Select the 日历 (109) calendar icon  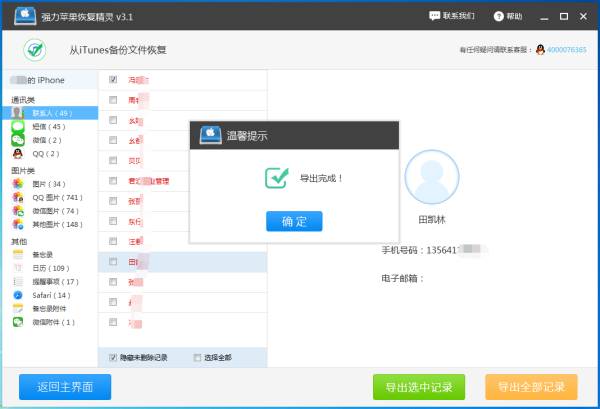coord(18,268)
